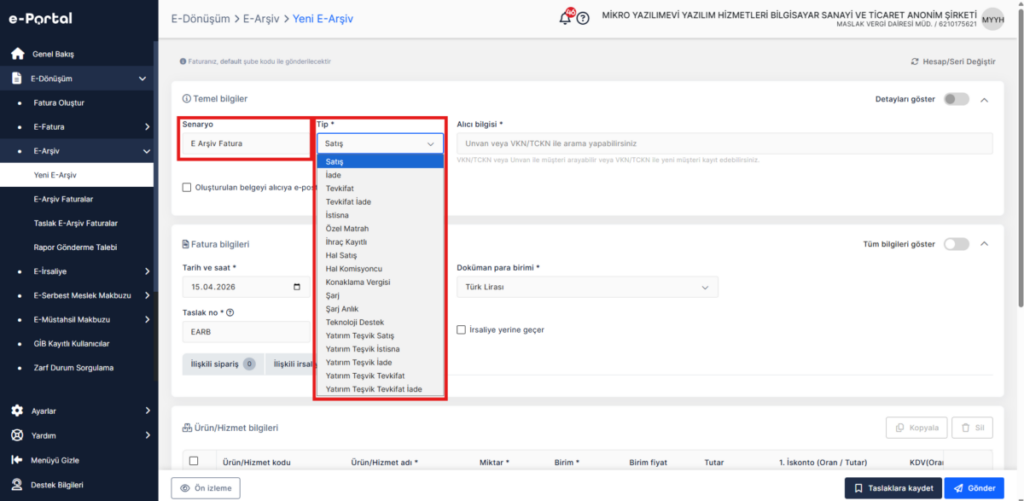1024x501 pixels.
Task: Open the İlişkili sipariş tab
Action: (223, 364)
